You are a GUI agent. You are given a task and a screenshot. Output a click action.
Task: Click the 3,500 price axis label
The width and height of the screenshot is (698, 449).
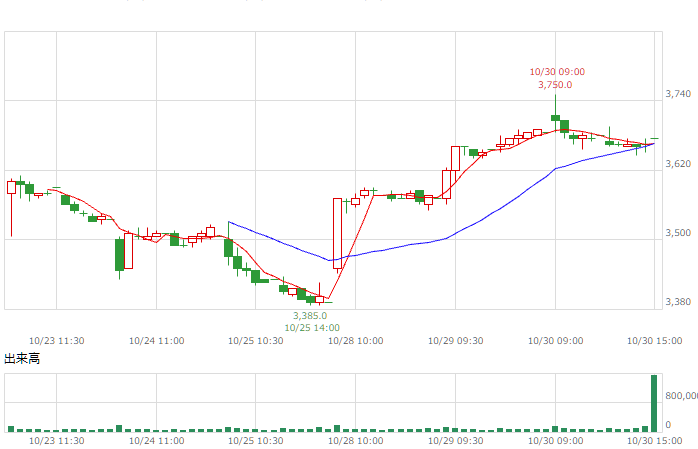coord(678,233)
